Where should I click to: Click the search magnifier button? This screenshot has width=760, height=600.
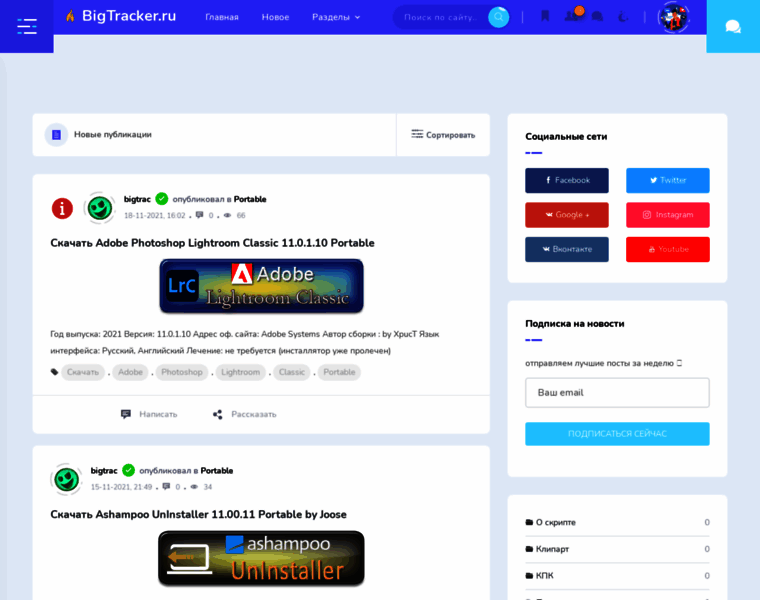click(x=498, y=17)
